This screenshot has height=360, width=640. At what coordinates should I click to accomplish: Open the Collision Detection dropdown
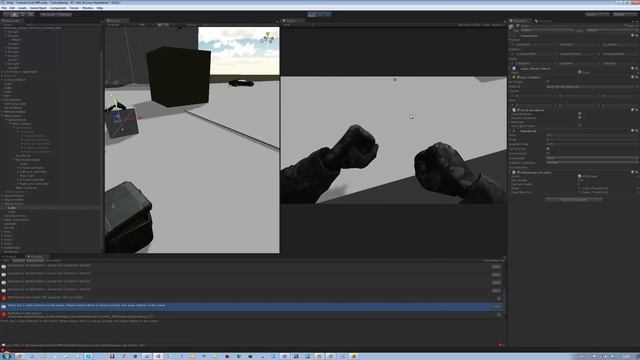click(592, 162)
